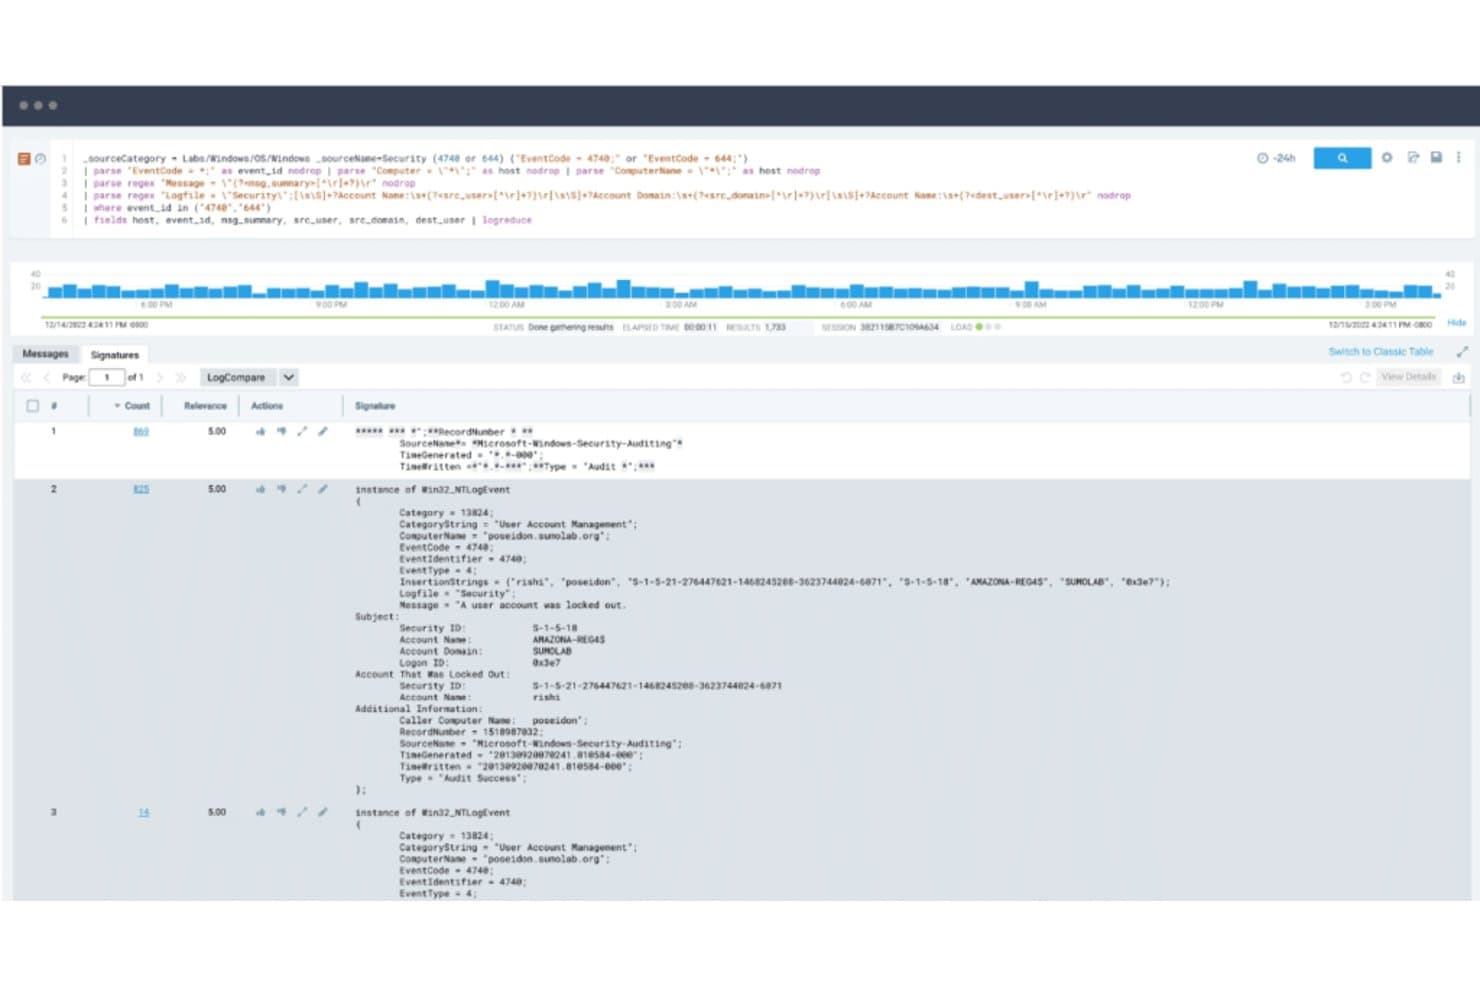Image resolution: width=1480 pixels, height=987 pixels.
Task: Open the three-dot more options menu
Action: 1459,158
